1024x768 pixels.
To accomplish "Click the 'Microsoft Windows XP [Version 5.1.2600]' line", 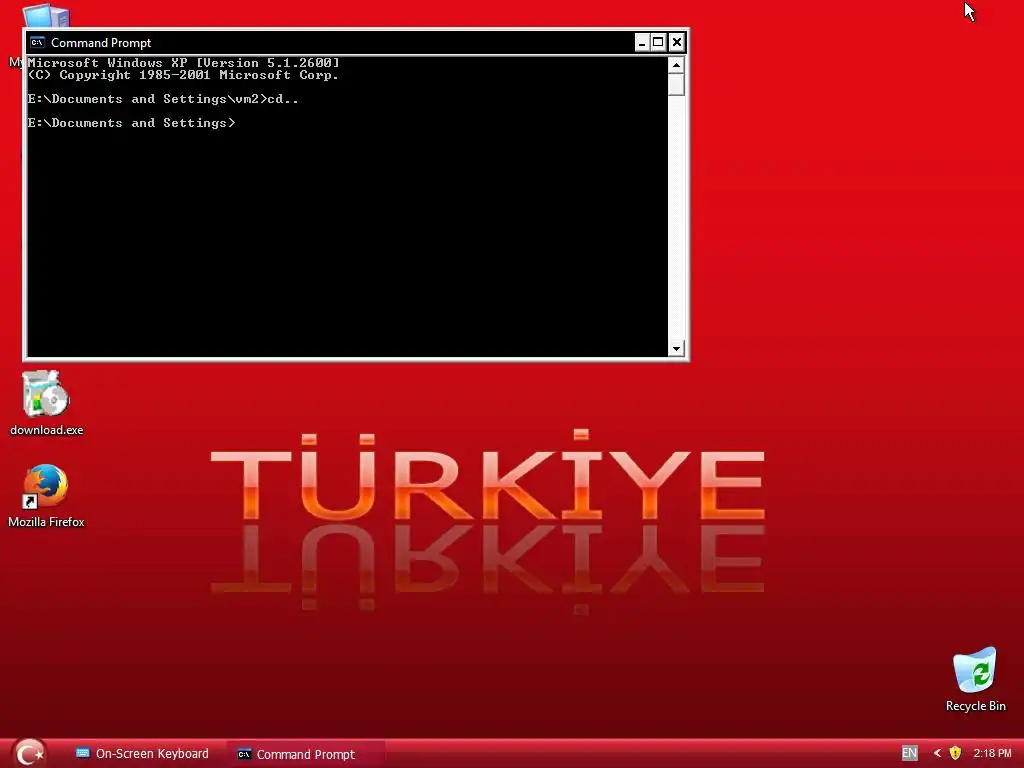I will (184, 63).
